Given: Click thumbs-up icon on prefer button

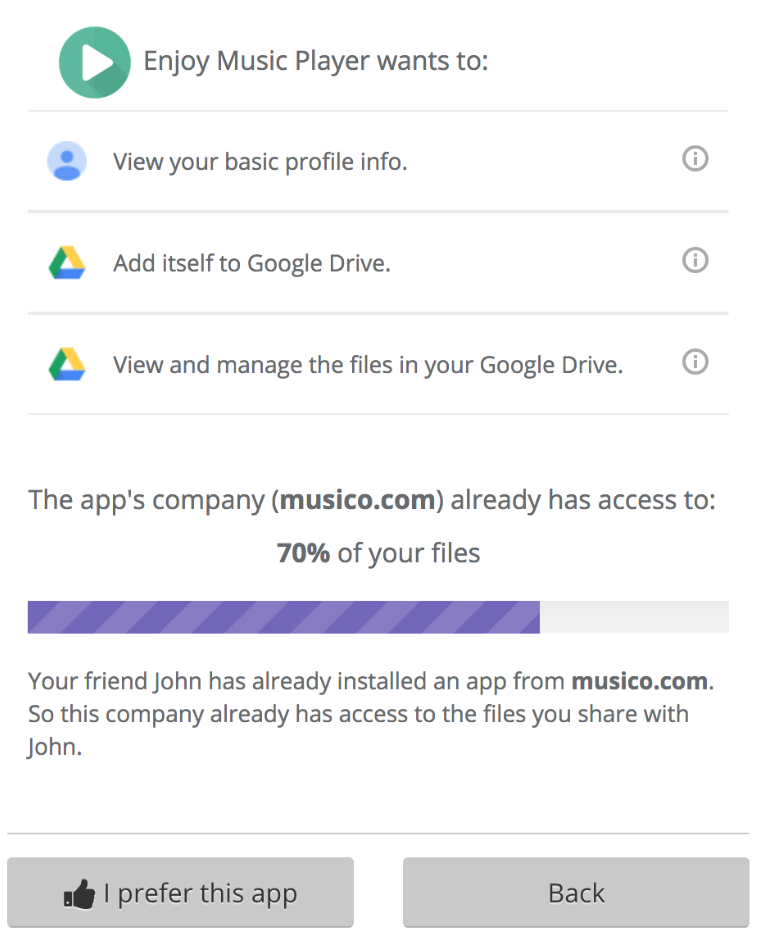Looking at the screenshot, I should (80, 894).
